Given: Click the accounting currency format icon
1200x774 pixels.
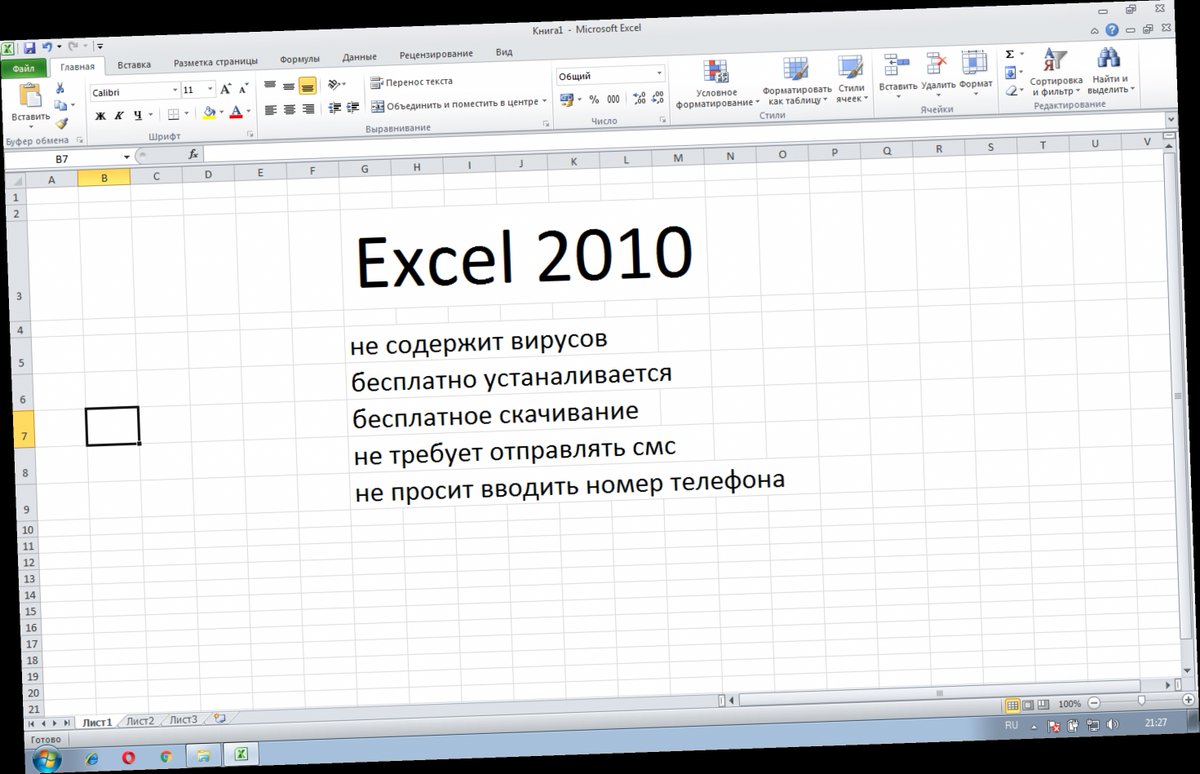Looking at the screenshot, I should pyautogui.click(x=567, y=99).
